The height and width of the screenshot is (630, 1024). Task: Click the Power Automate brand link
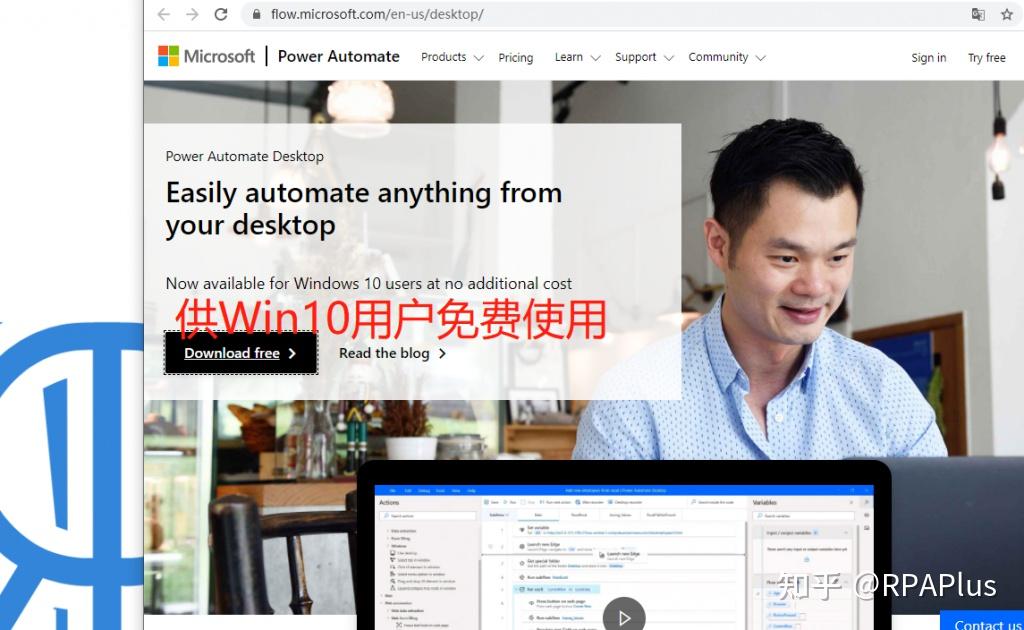pyautogui.click(x=338, y=56)
